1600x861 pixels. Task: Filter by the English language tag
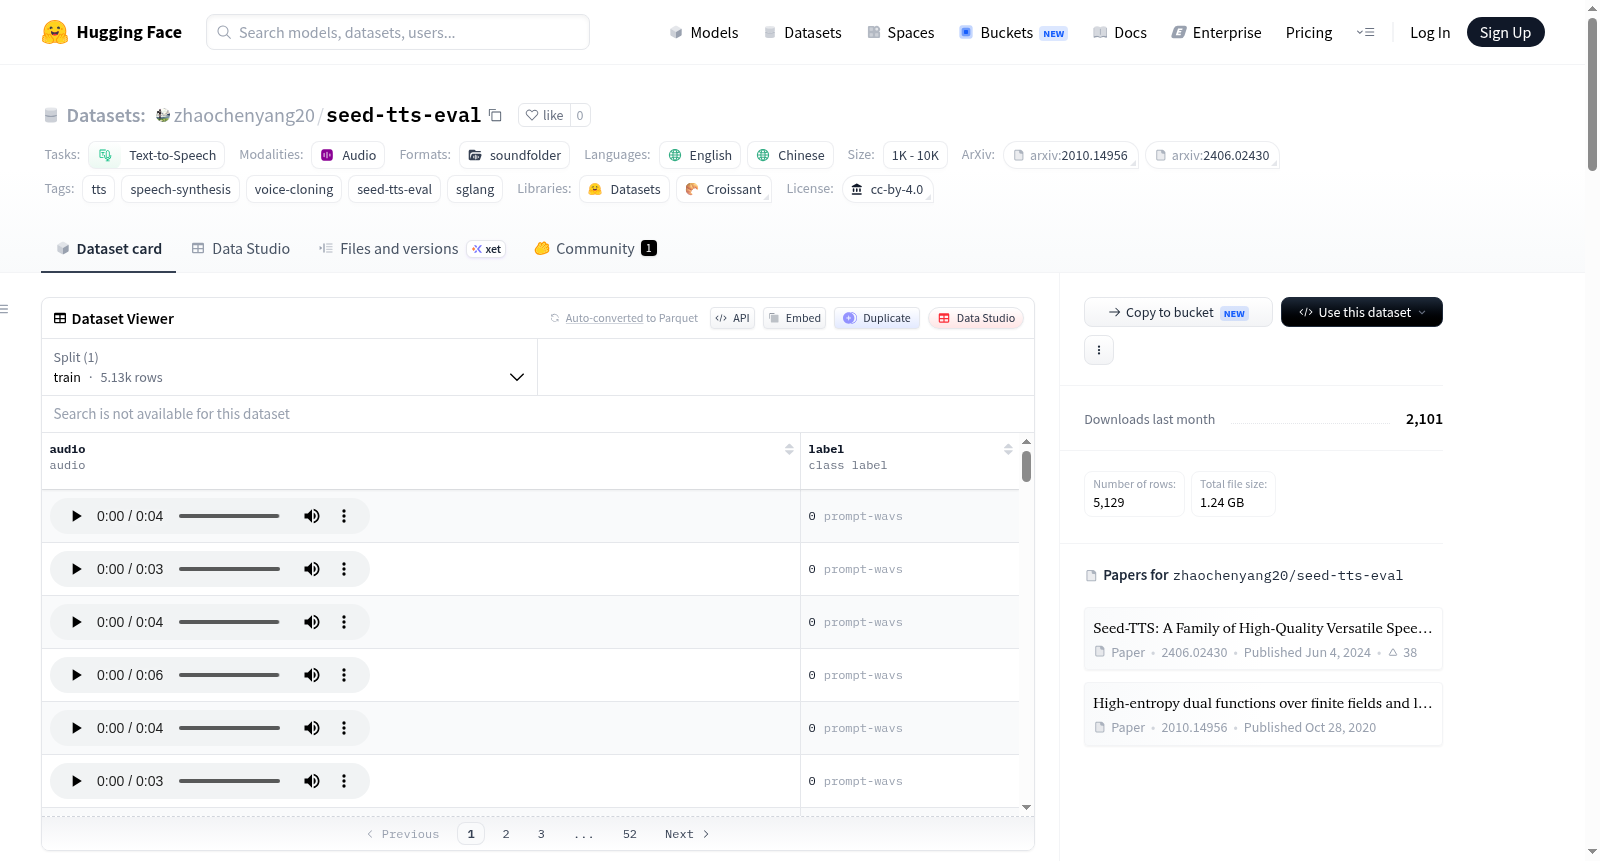click(x=700, y=155)
